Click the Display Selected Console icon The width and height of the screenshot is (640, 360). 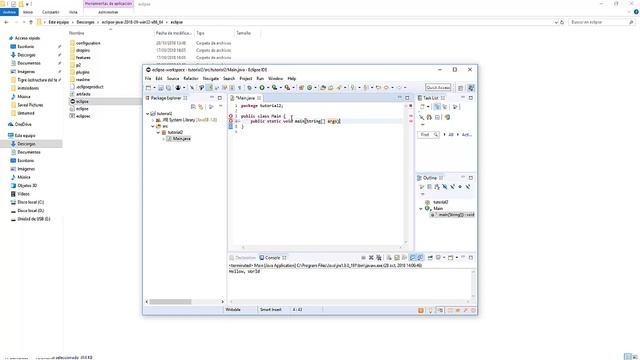point(438,258)
